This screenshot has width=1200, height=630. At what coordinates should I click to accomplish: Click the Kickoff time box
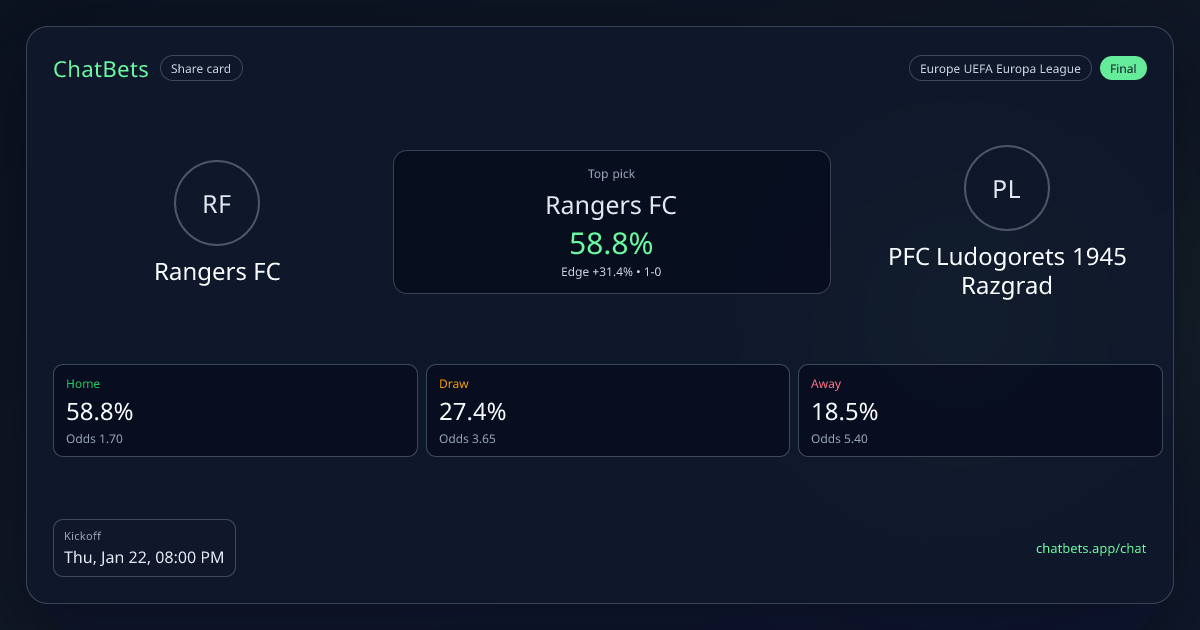point(144,548)
